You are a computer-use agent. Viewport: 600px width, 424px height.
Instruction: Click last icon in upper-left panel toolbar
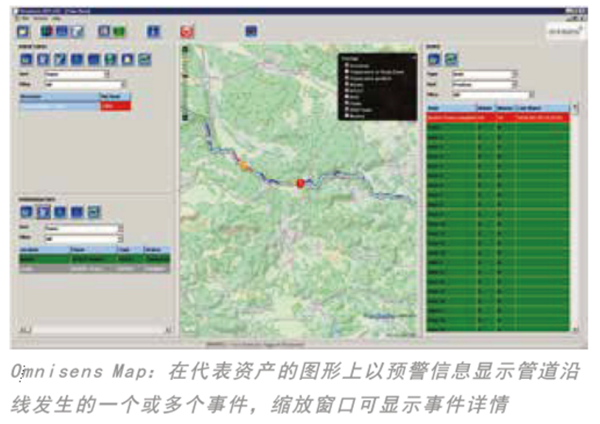[145, 60]
